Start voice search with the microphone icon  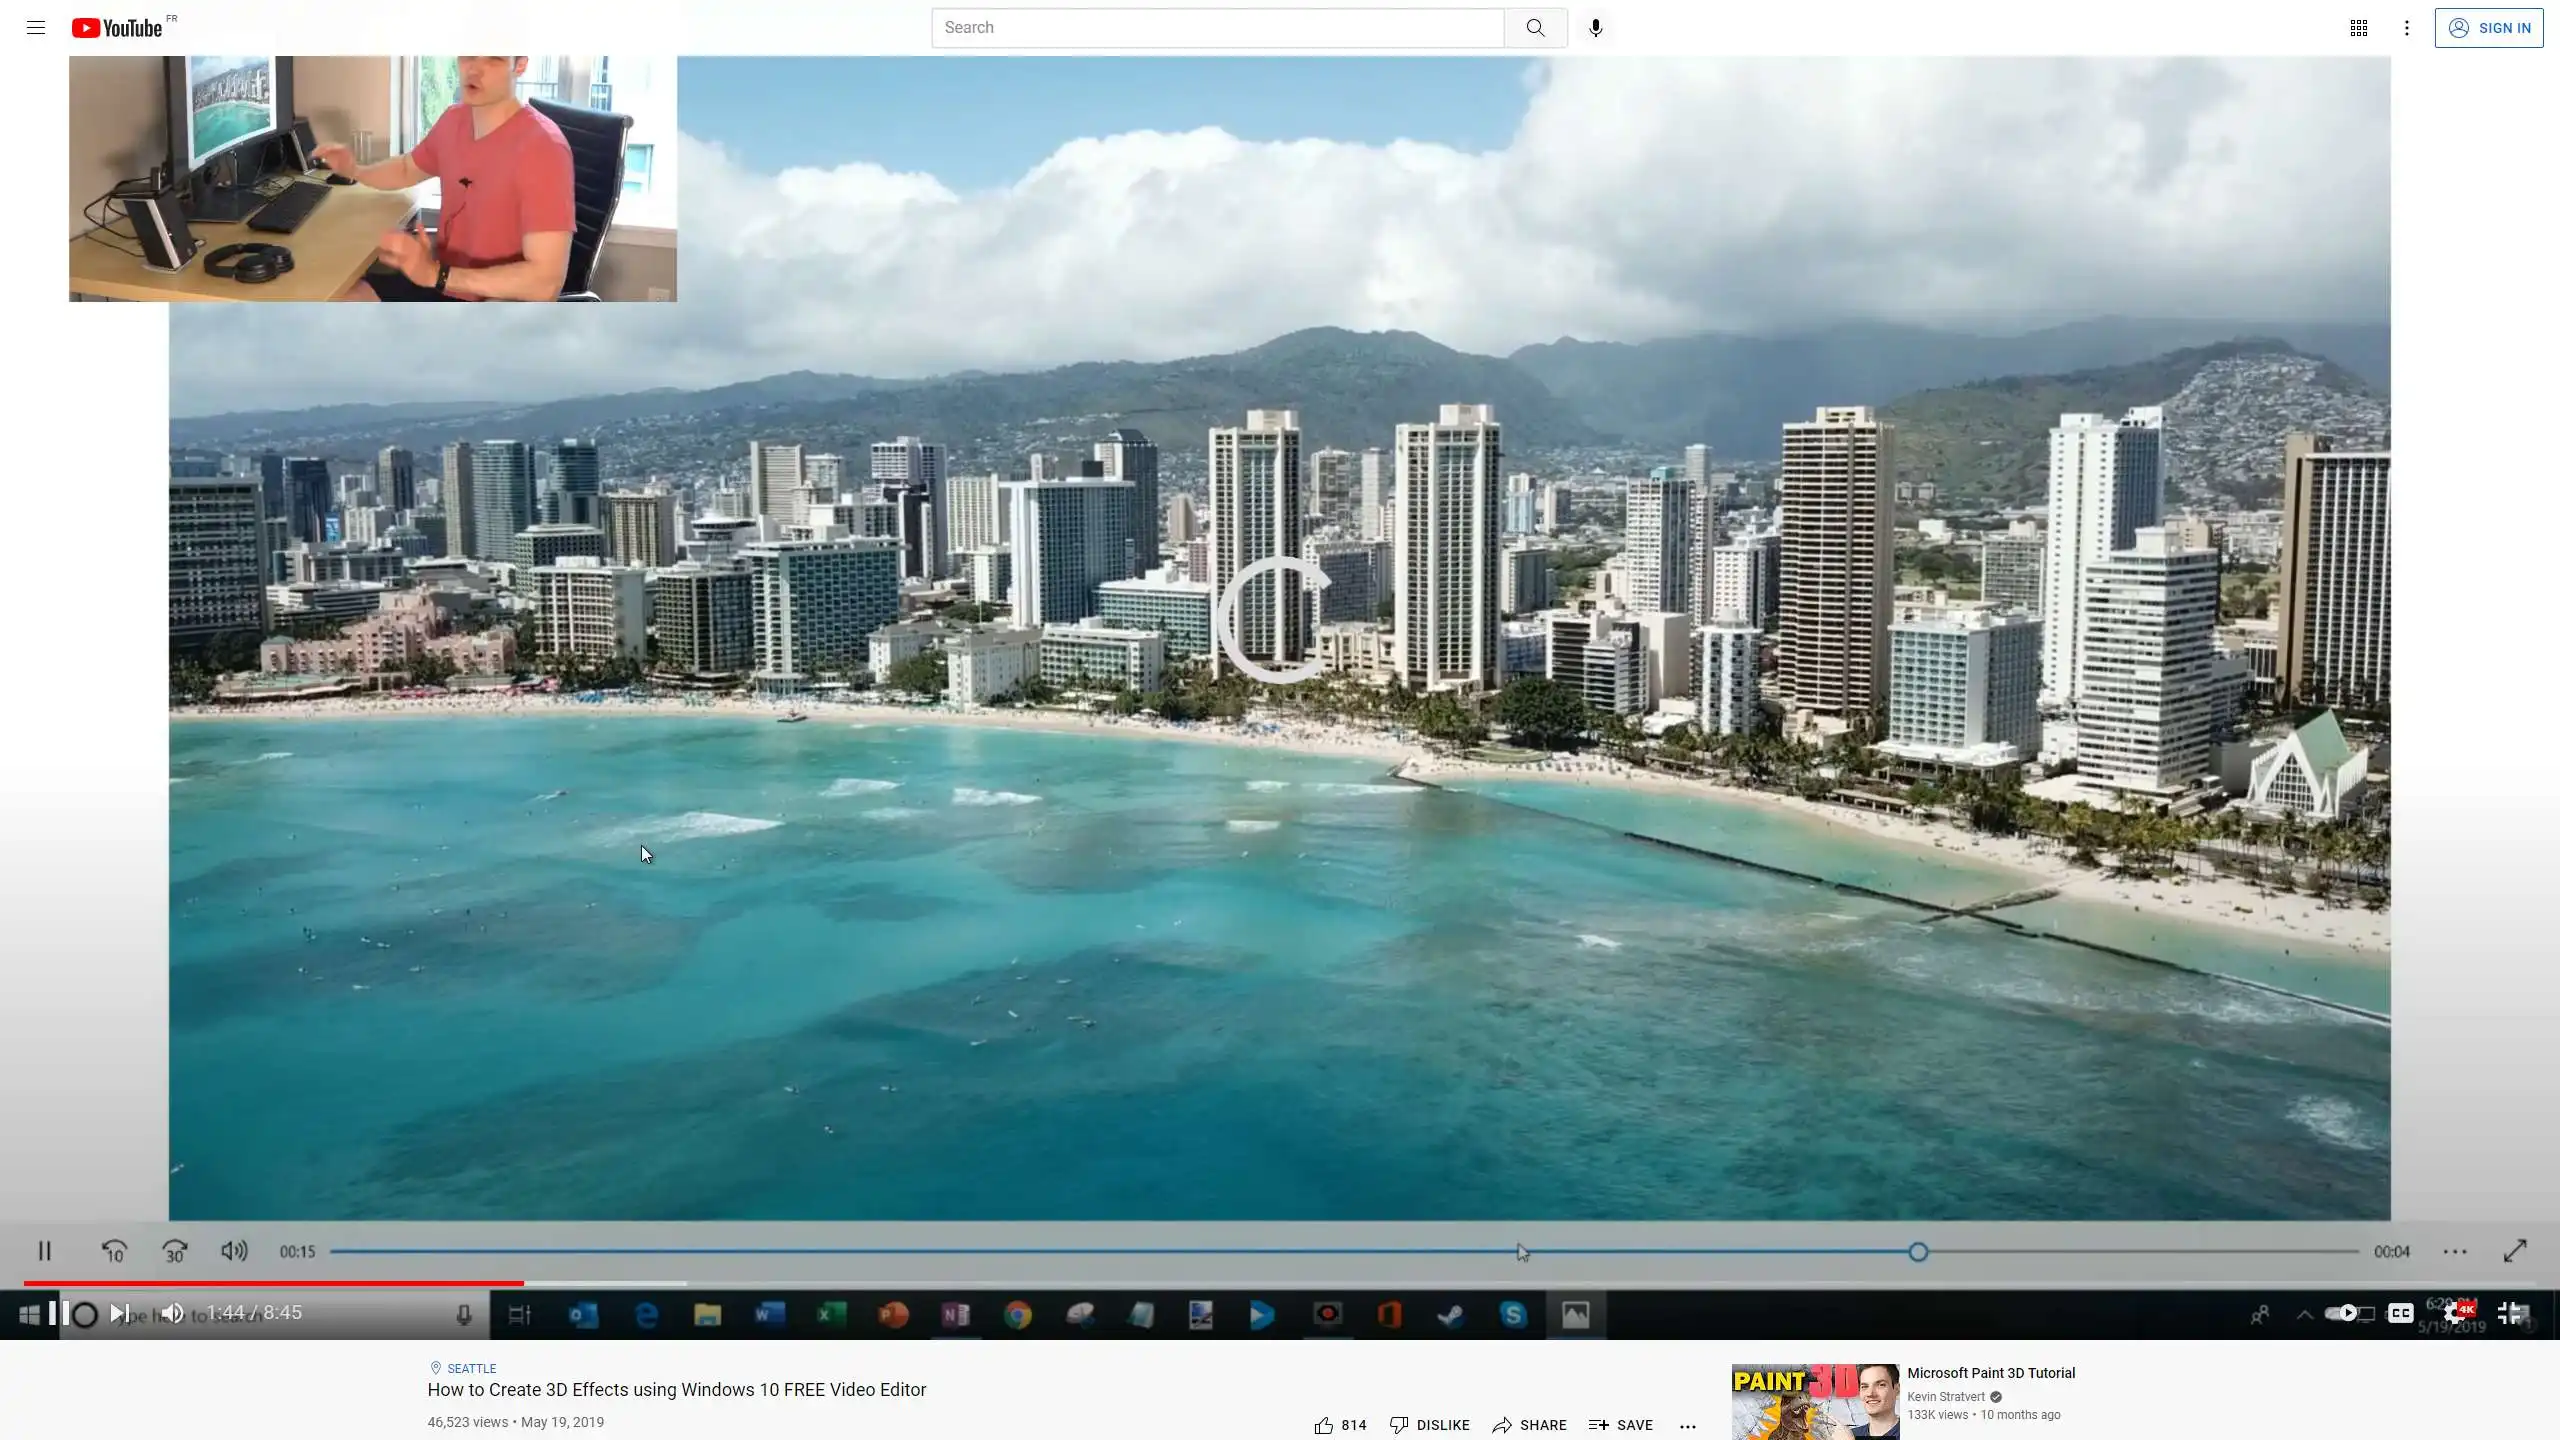1596,28
